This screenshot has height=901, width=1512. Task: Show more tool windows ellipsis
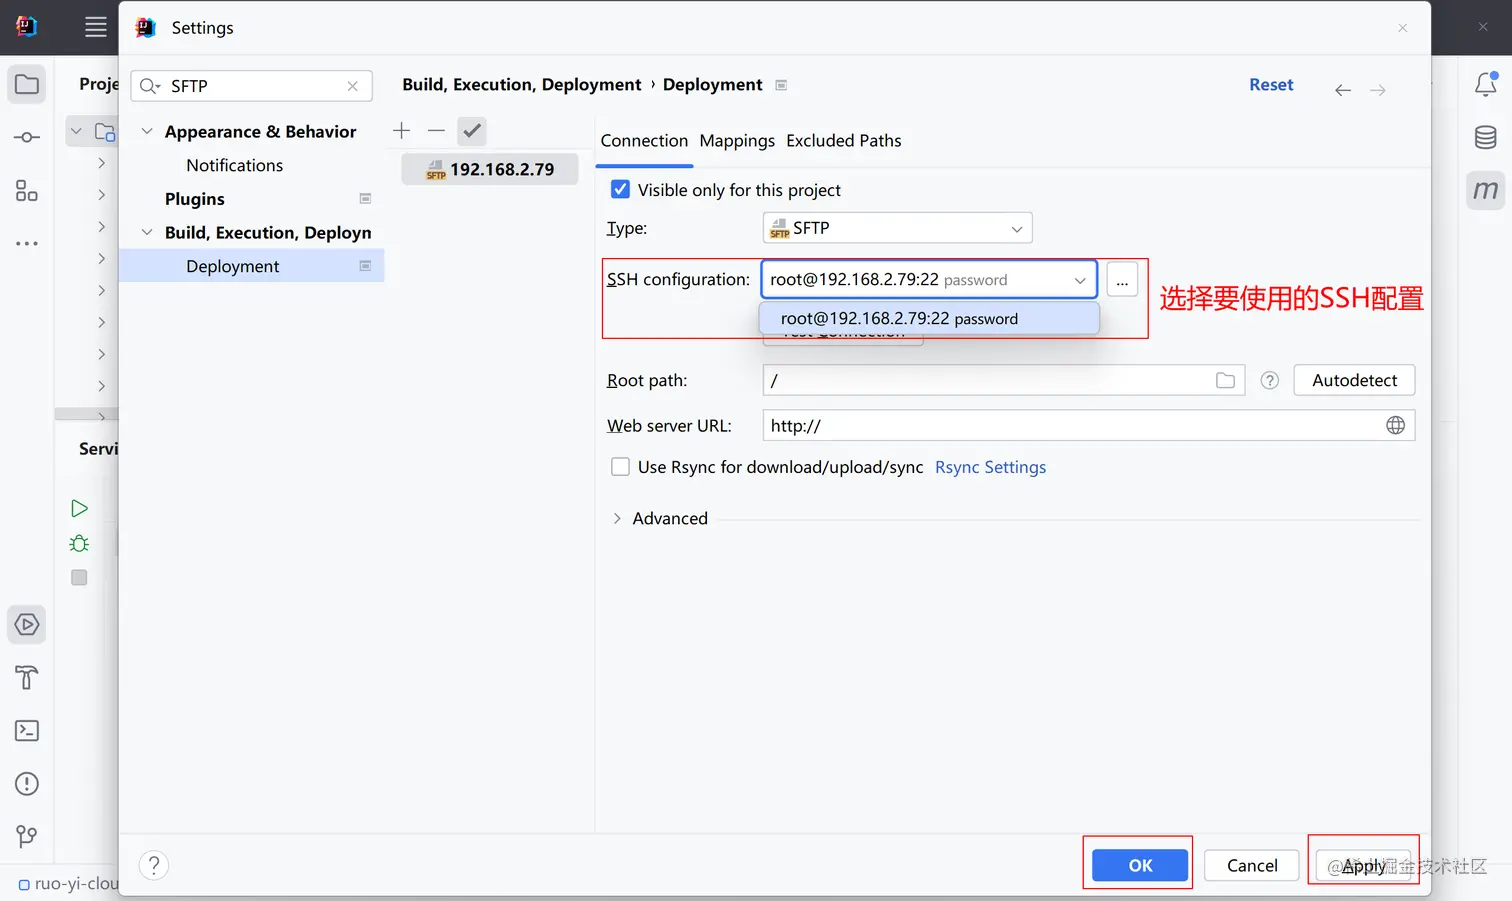point(27,243)
